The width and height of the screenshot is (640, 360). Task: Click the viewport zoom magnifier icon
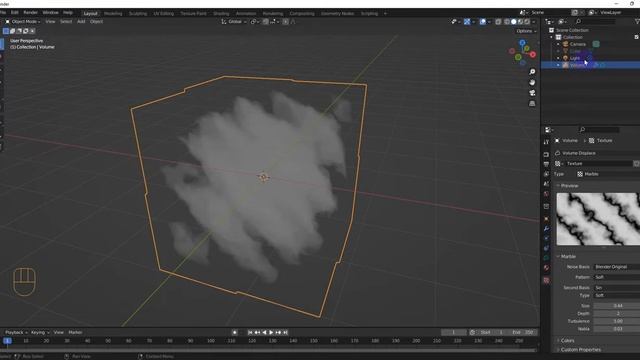click(x=532, y=72)
